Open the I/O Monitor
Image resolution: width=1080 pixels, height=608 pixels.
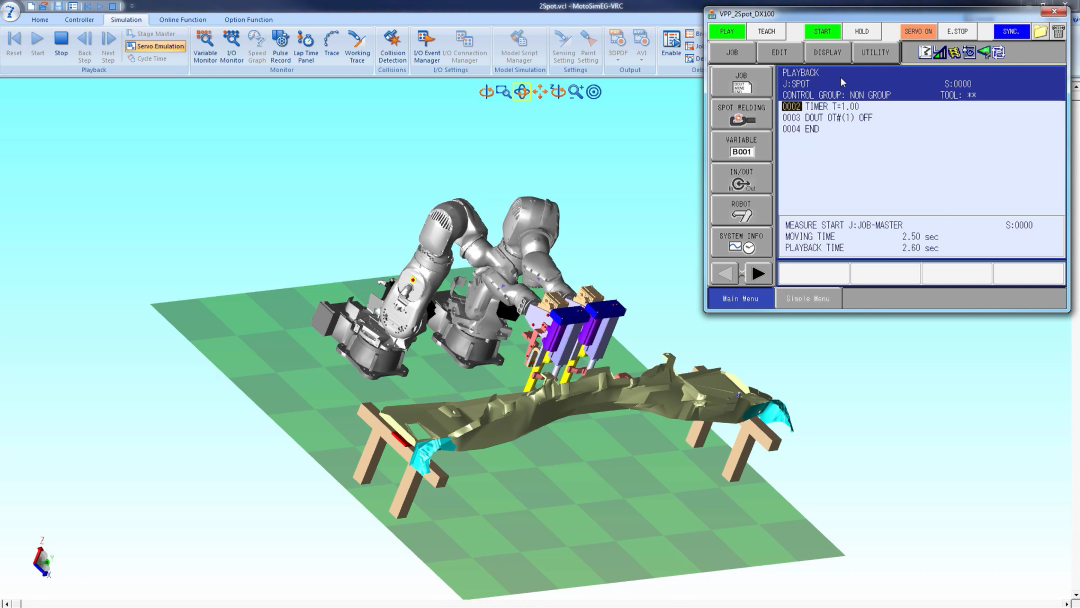click(x=231, y=46)
